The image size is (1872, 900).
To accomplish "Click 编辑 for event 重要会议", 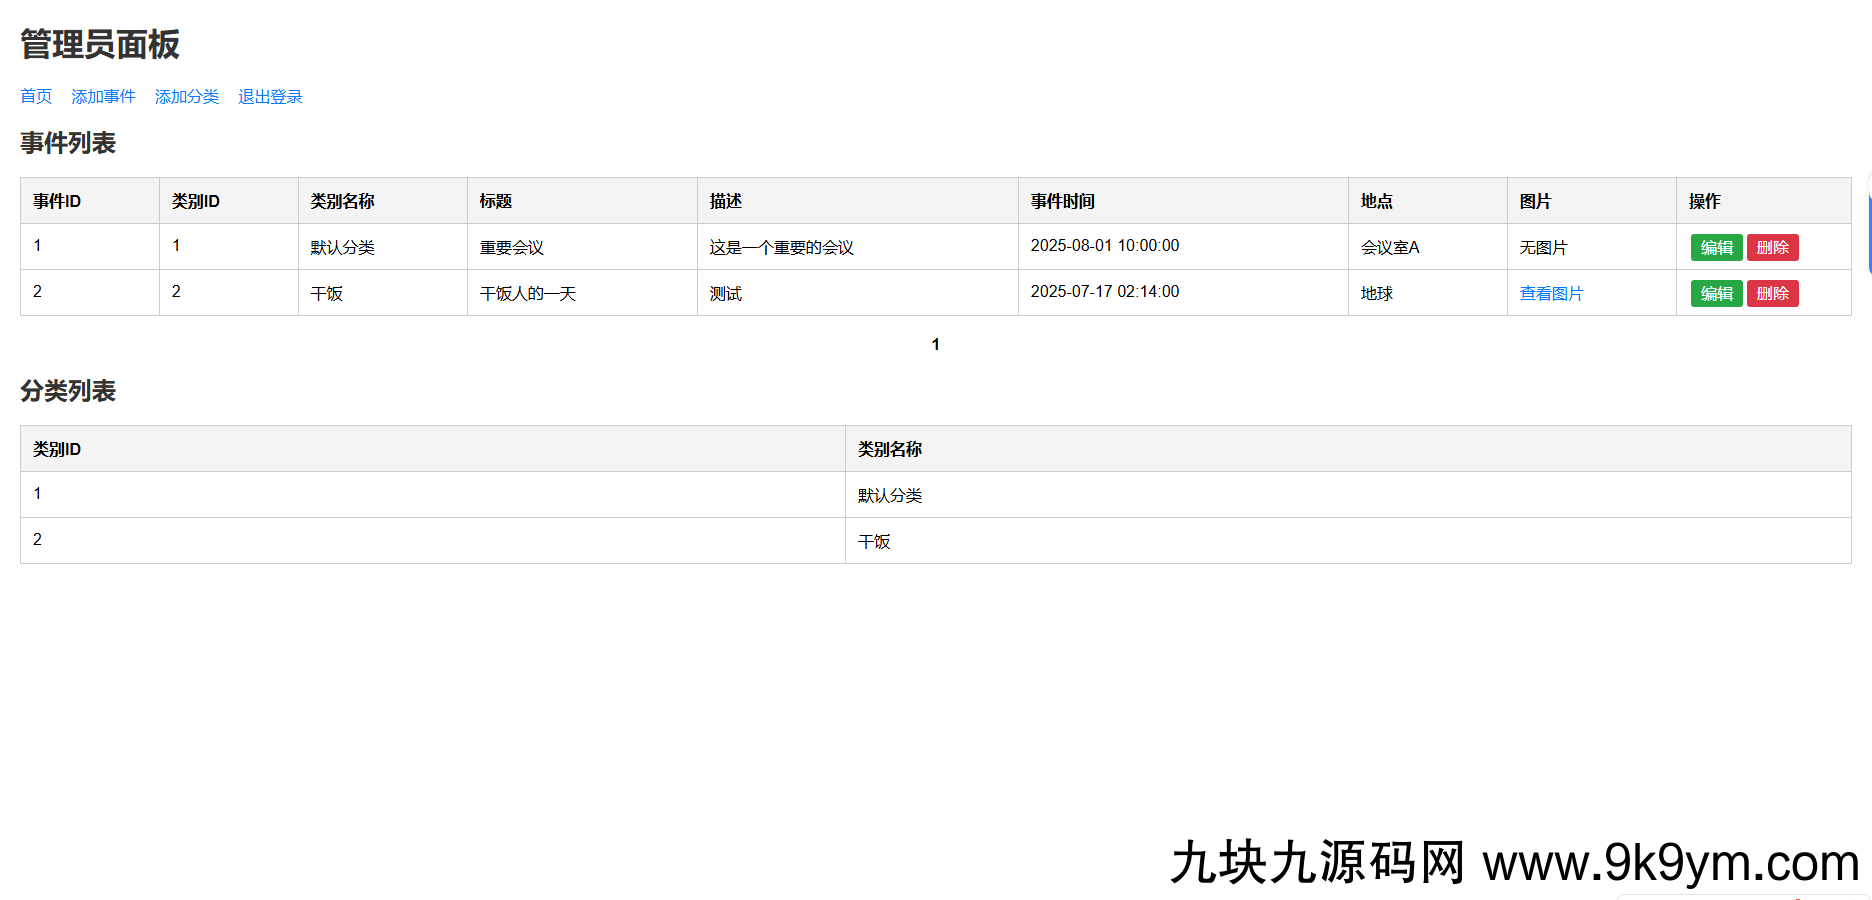I will 1716,247.
